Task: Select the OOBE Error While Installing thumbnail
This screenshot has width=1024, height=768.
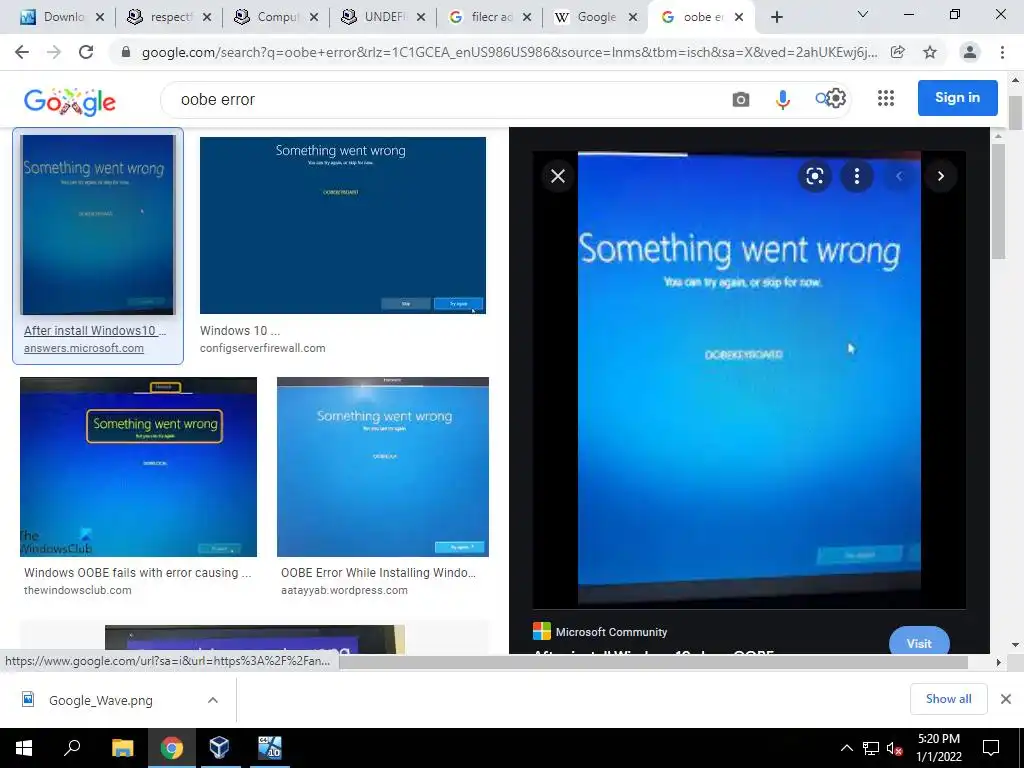Action: (383, 467)
